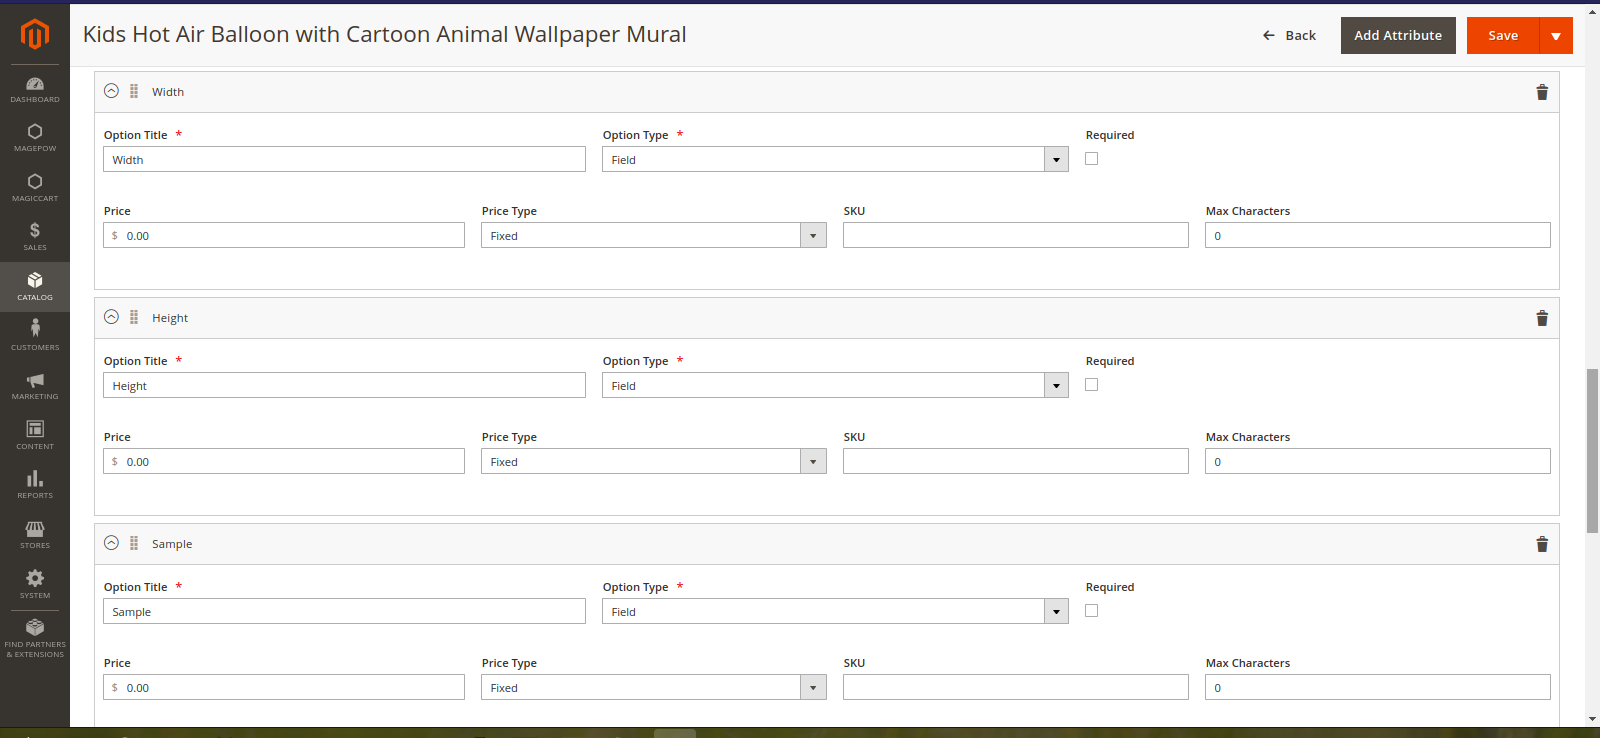Open System gear in sidebar

[35, 584]
